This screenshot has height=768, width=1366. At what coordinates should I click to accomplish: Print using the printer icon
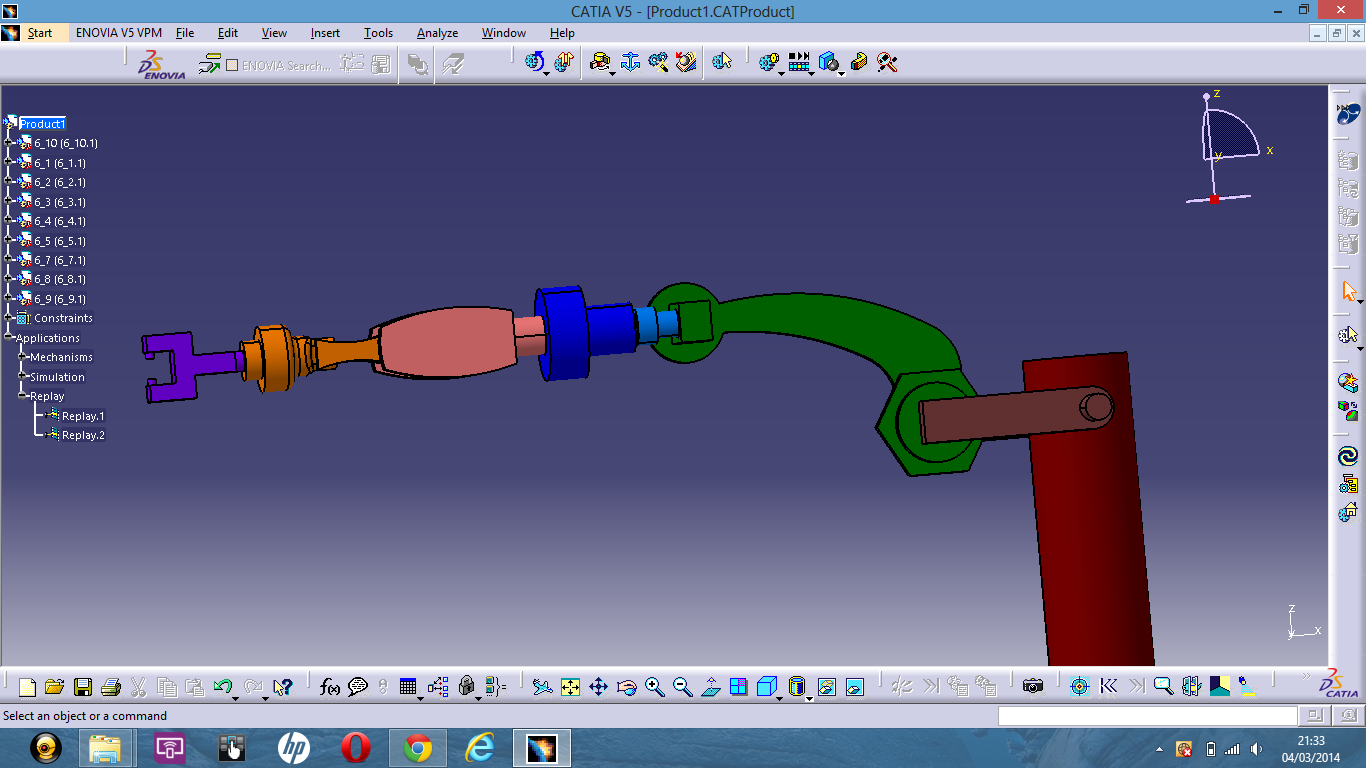pos(111,687)
